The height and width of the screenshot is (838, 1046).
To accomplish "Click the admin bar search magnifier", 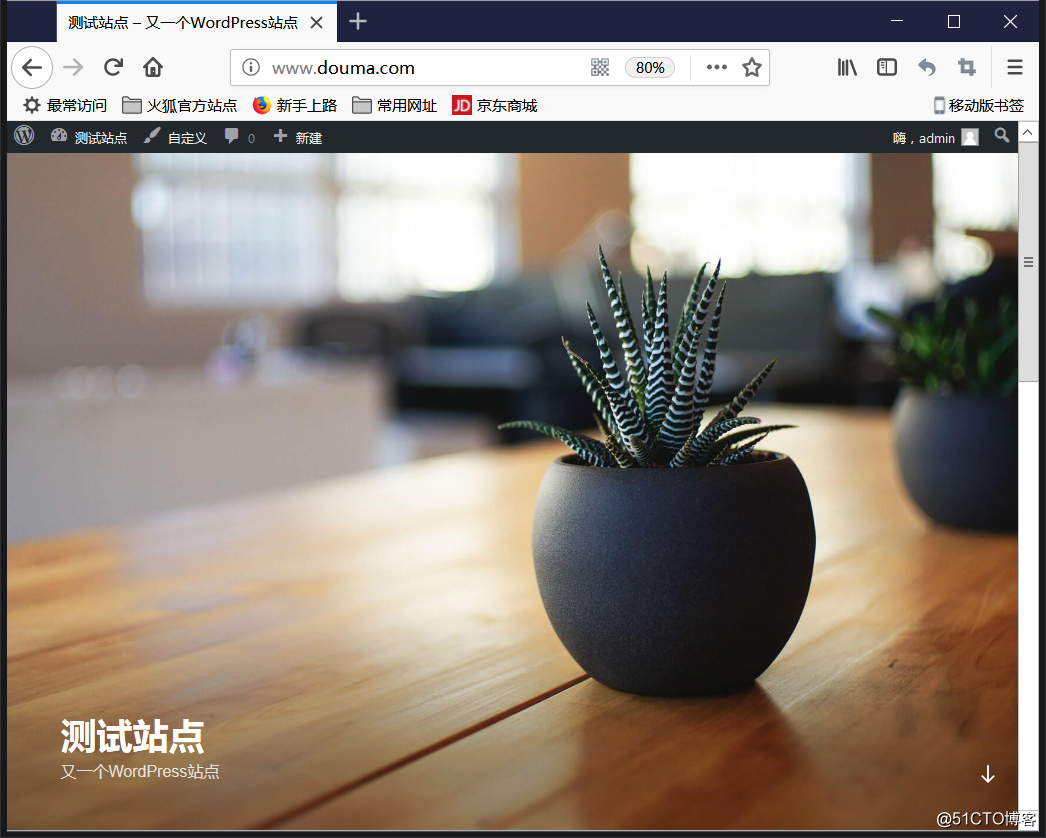I will click(1001, 136).
